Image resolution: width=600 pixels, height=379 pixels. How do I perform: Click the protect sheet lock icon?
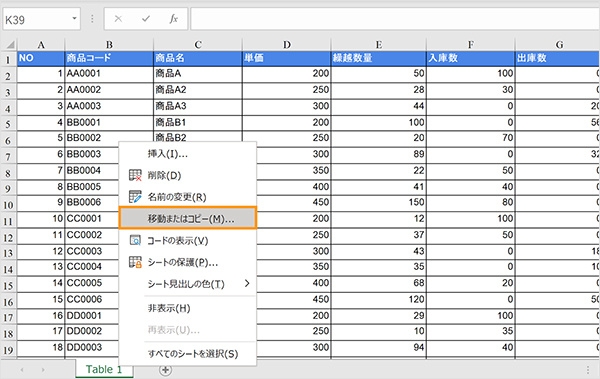(135, 262)
